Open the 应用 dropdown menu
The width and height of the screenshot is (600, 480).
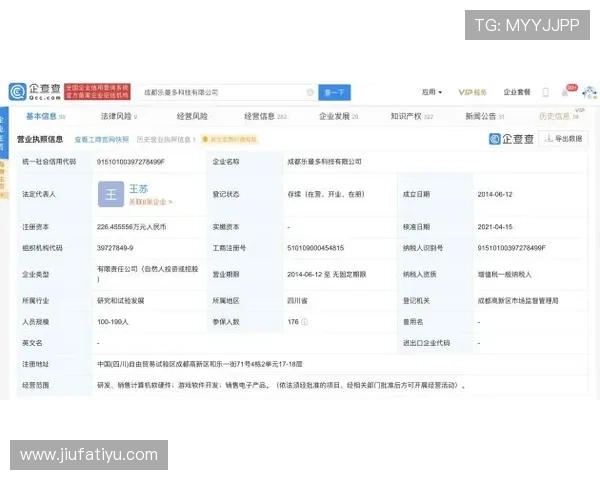pos(432,92)
